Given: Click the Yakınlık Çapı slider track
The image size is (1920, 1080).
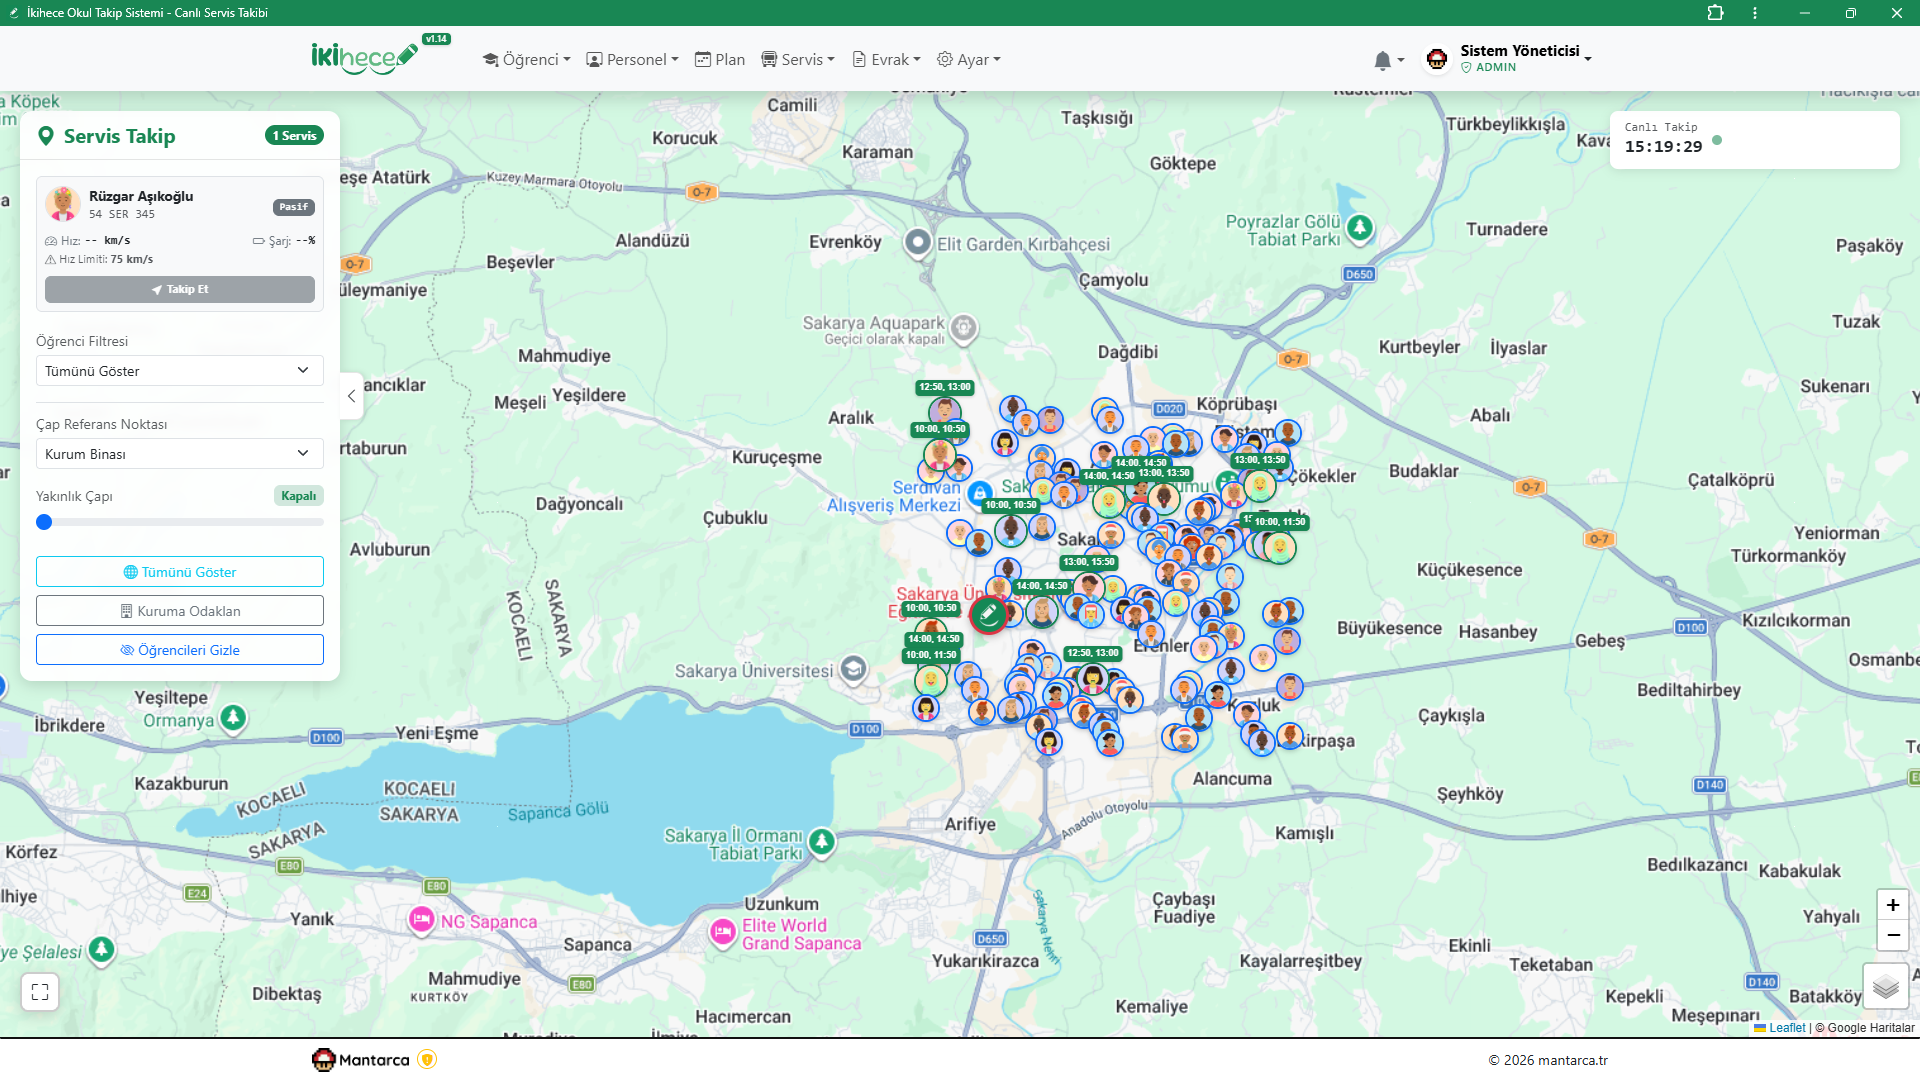Looking at the screenshot, I should pyautogui.click(x=180, y=522).
